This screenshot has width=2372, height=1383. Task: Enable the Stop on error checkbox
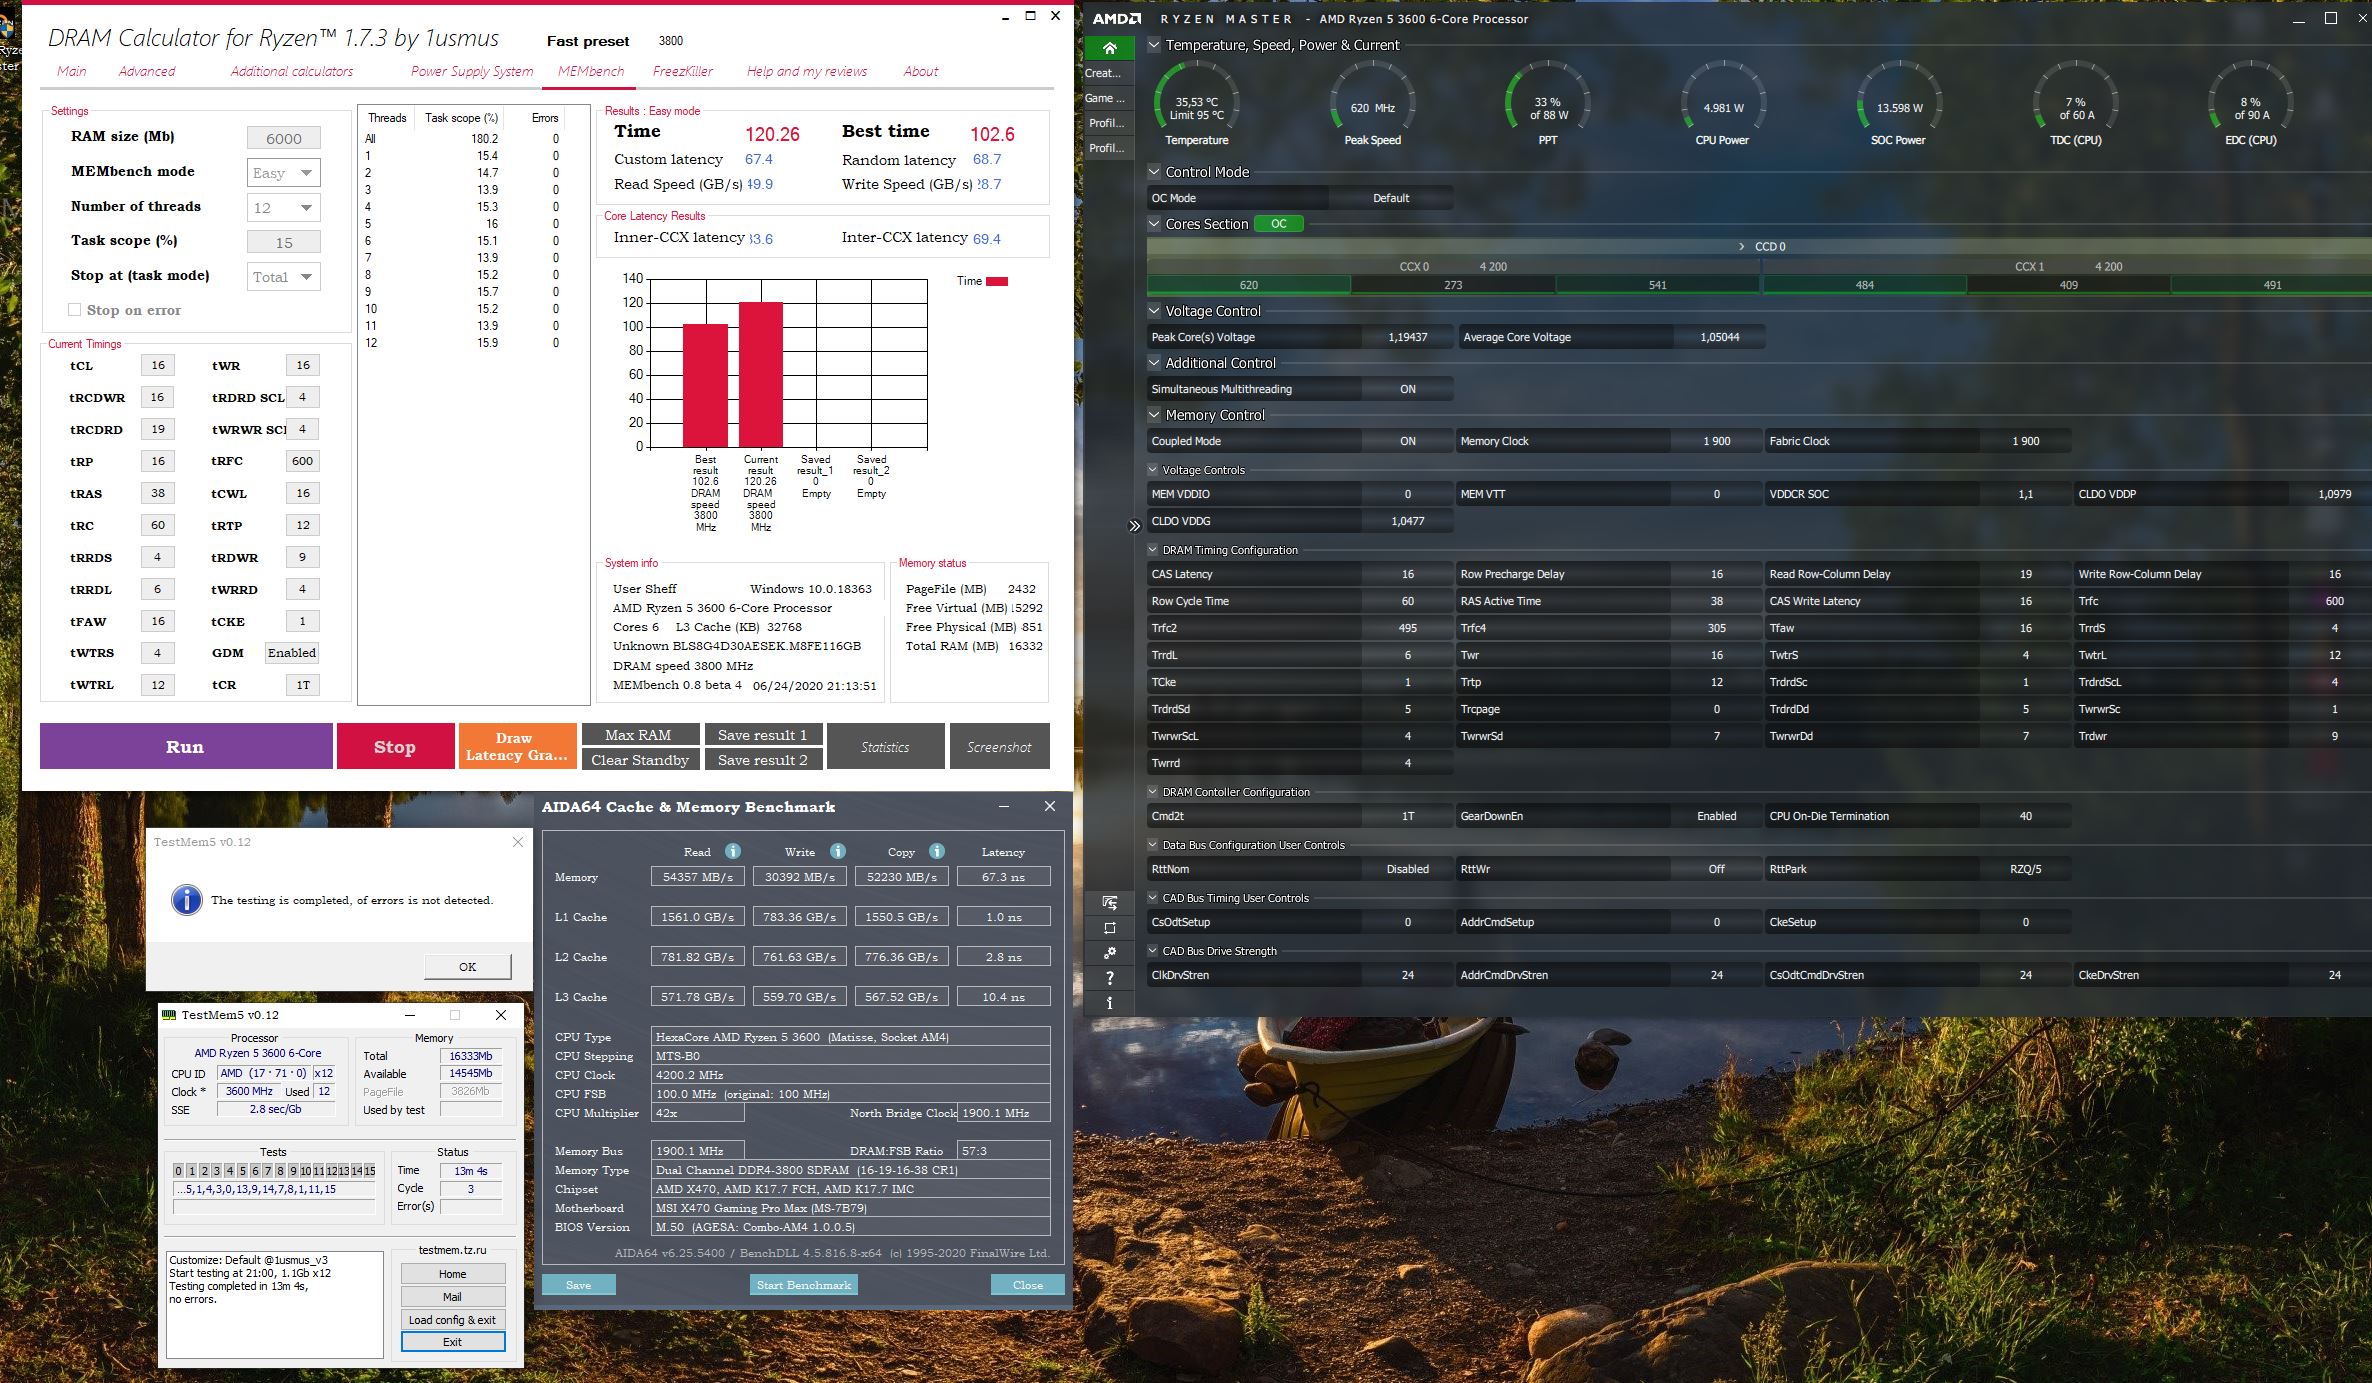[74, 310]
